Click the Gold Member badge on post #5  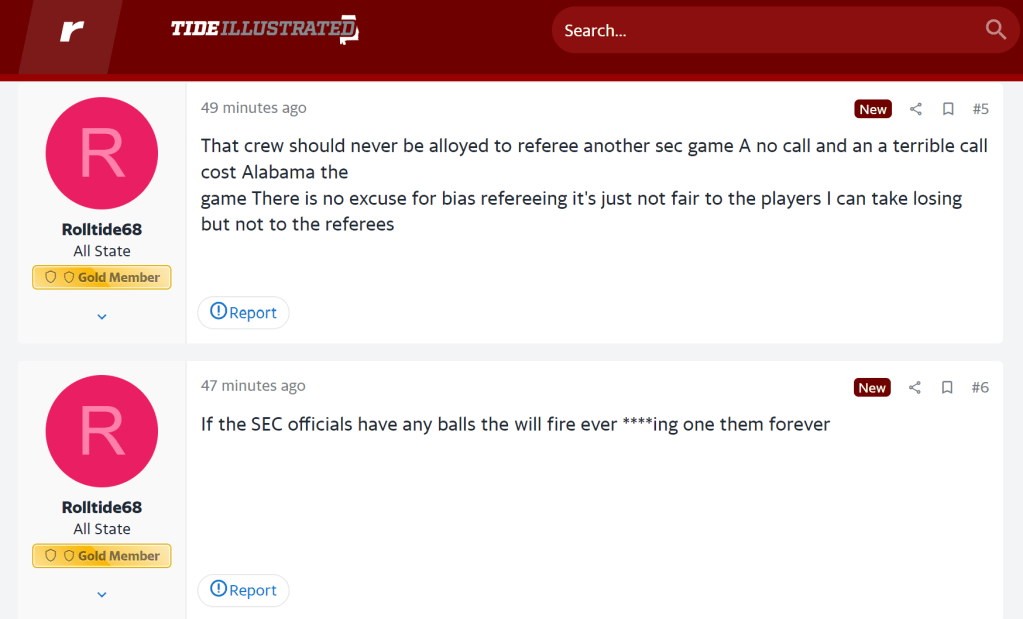click(102, 277)
